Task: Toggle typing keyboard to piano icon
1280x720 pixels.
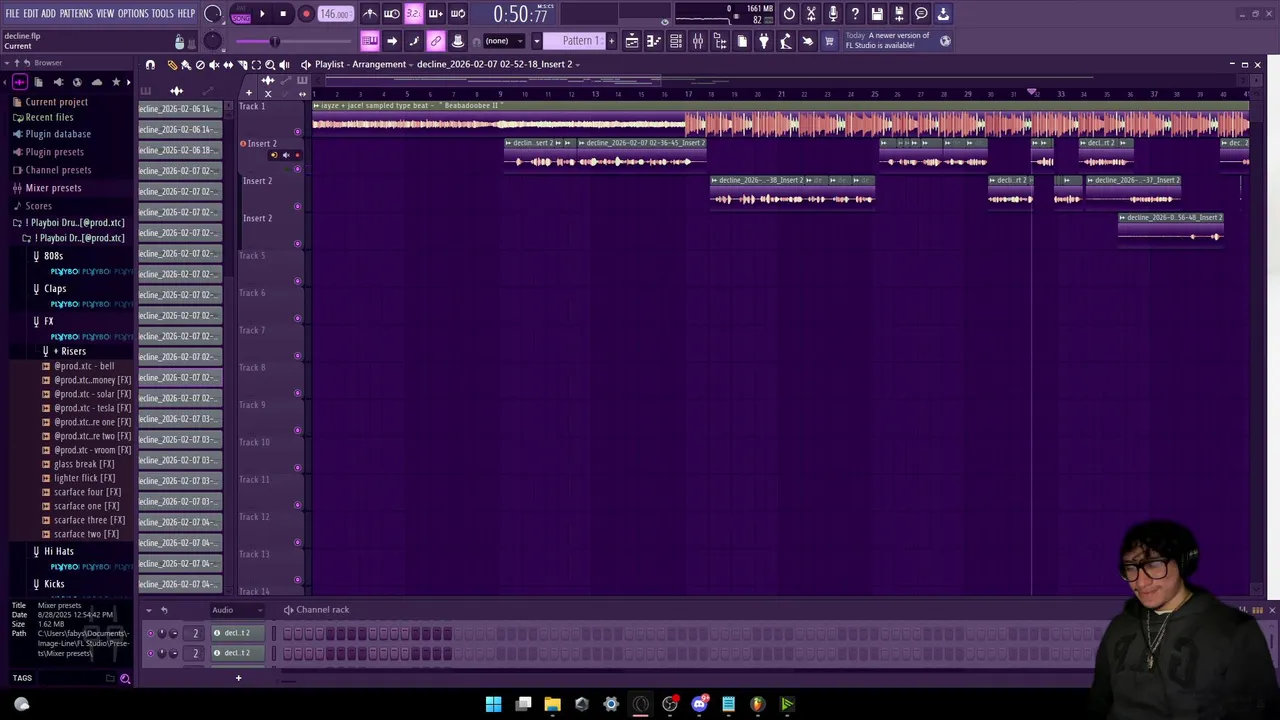Action: (x=370, y=41)
